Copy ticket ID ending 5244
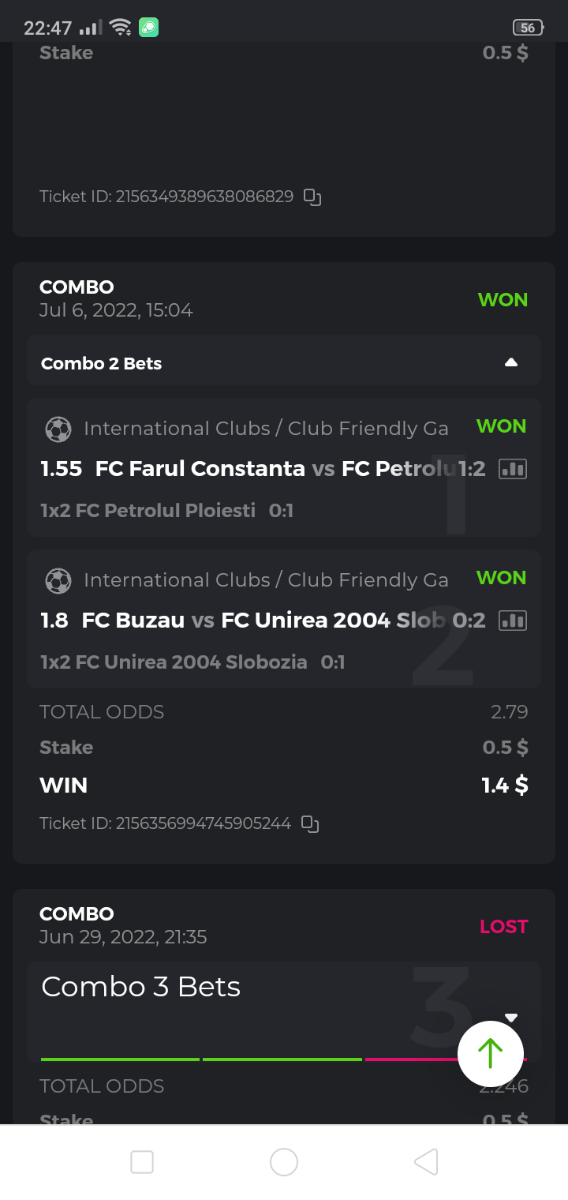Image resolution: width=568 pixels, height=1200 pixels. (x=310, y=824)
